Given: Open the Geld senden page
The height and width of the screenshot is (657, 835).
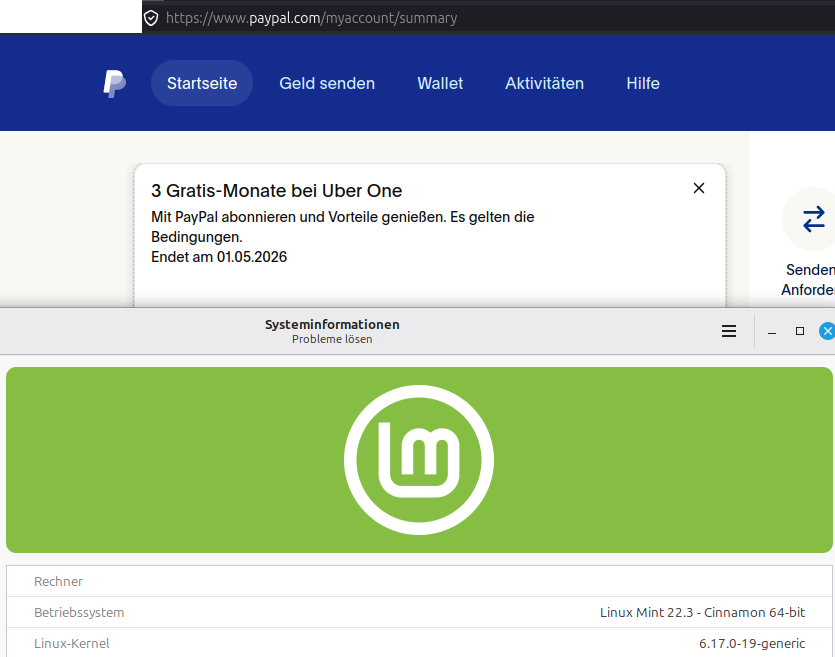Looking at the screenshot, I should pos(327,83).
